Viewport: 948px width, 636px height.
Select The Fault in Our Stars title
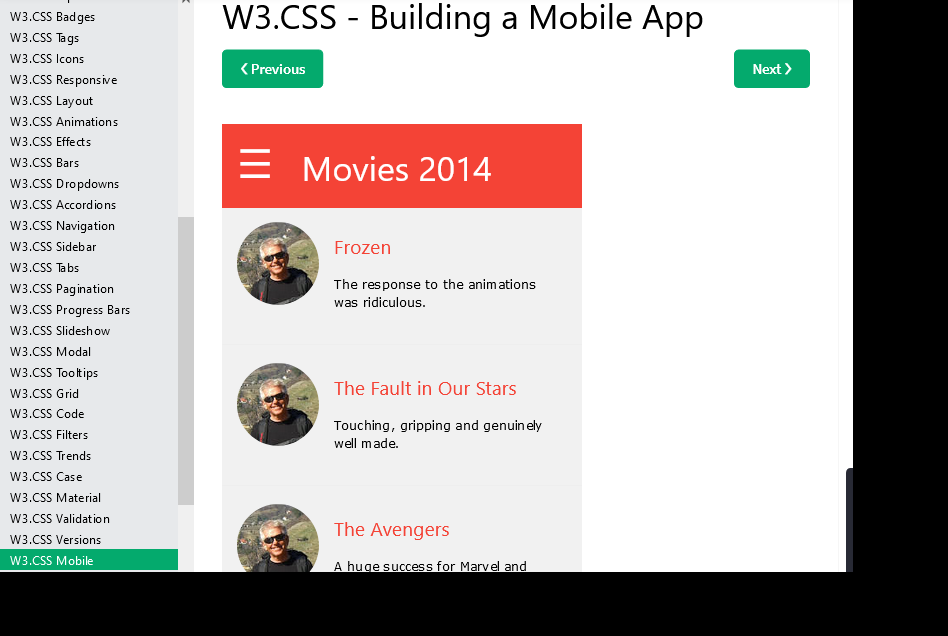[425, 389]
